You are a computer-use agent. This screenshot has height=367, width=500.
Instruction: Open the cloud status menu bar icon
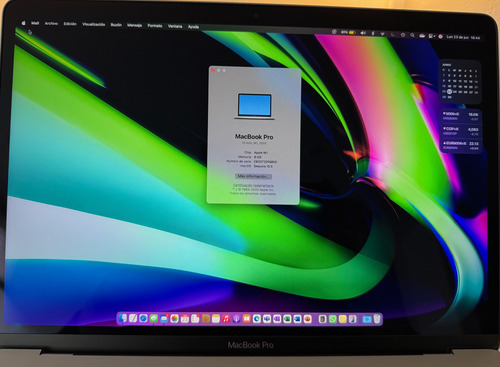(422, 35)
